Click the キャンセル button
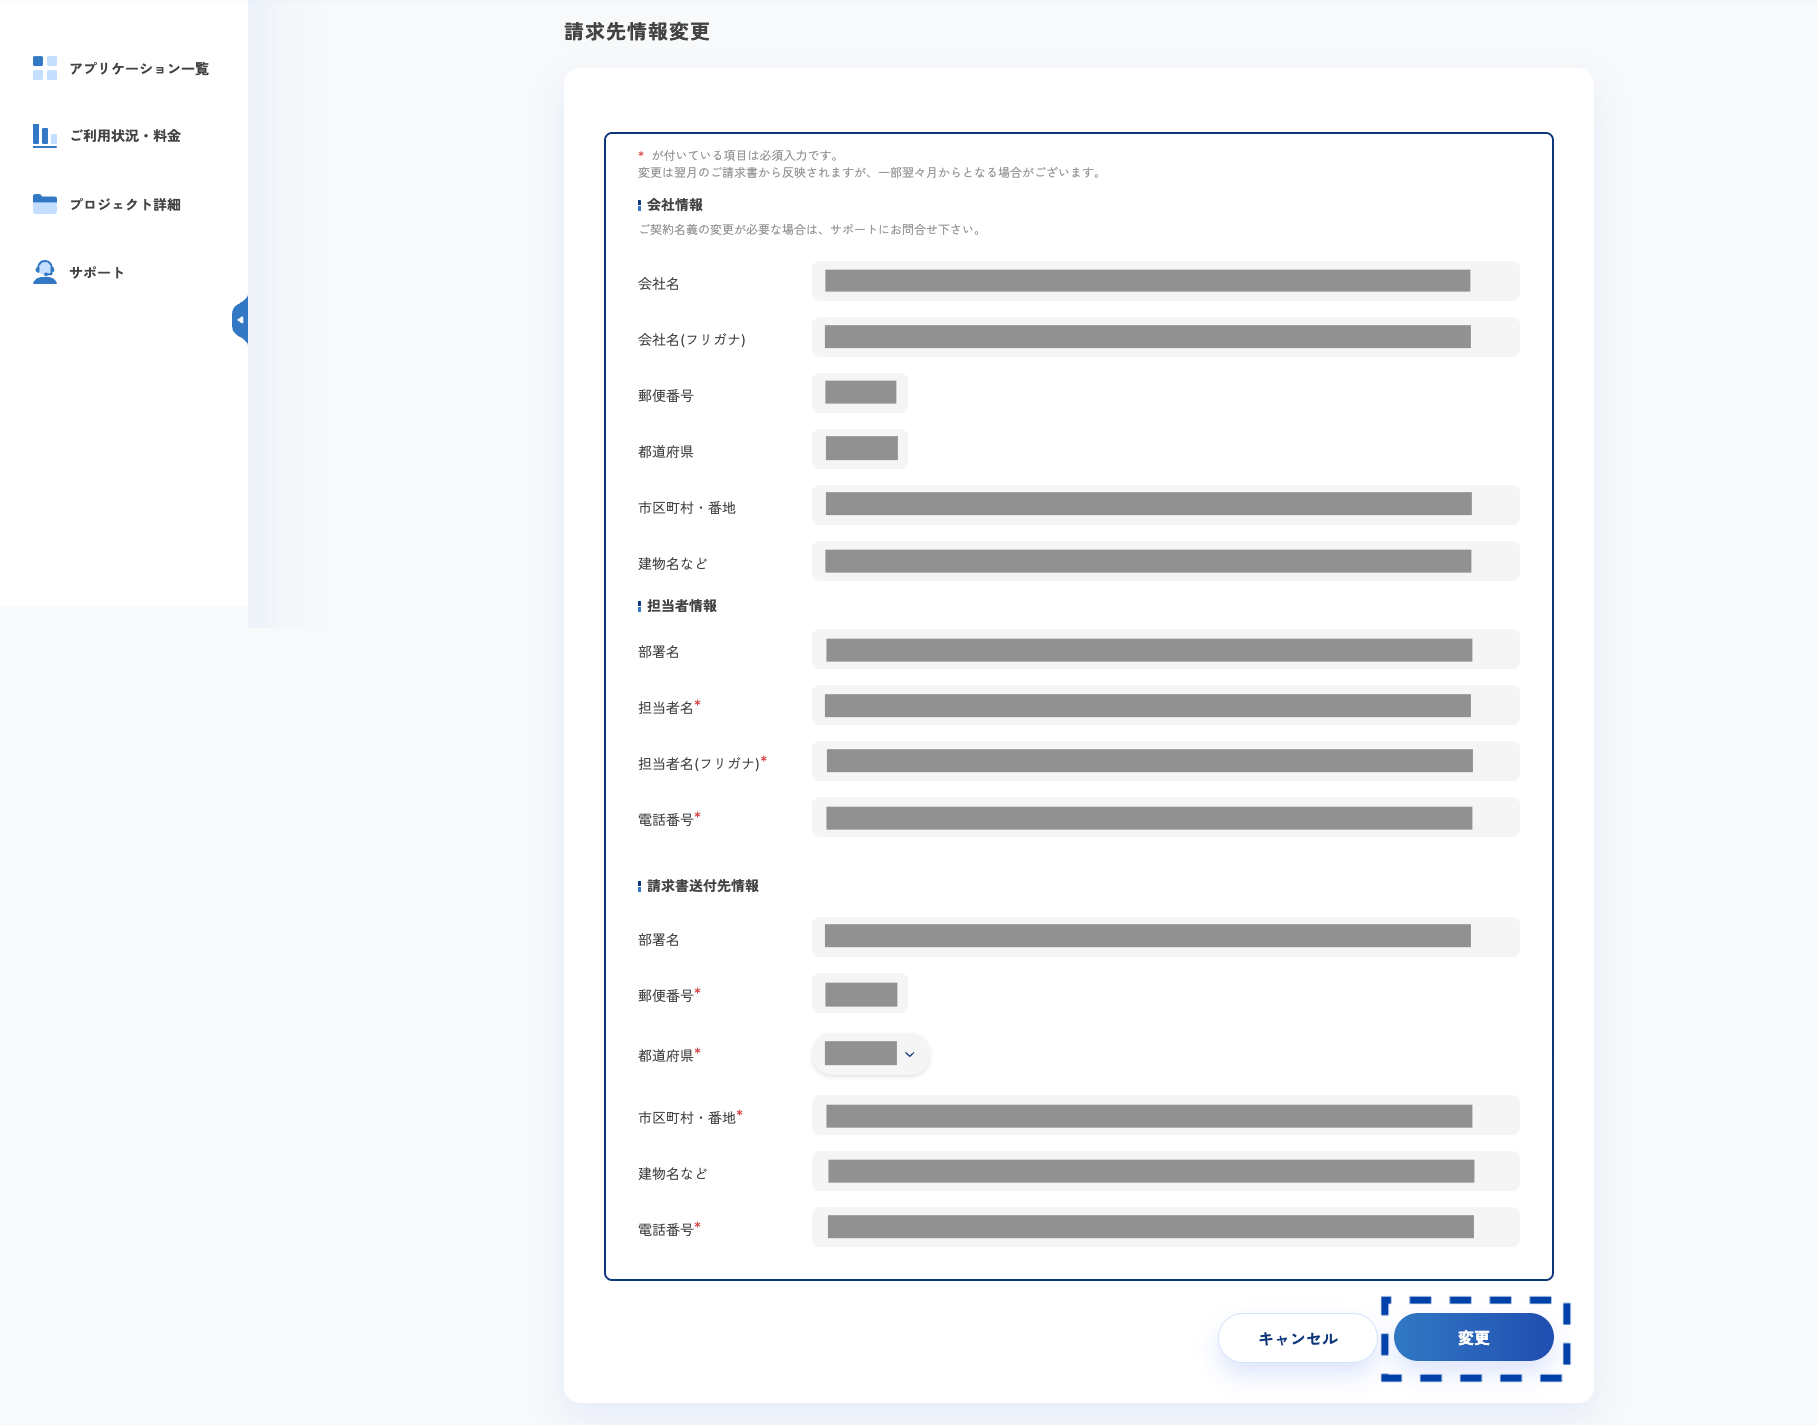The width and height of the screenshot is (1817, 1425). coord(1298,1338)
